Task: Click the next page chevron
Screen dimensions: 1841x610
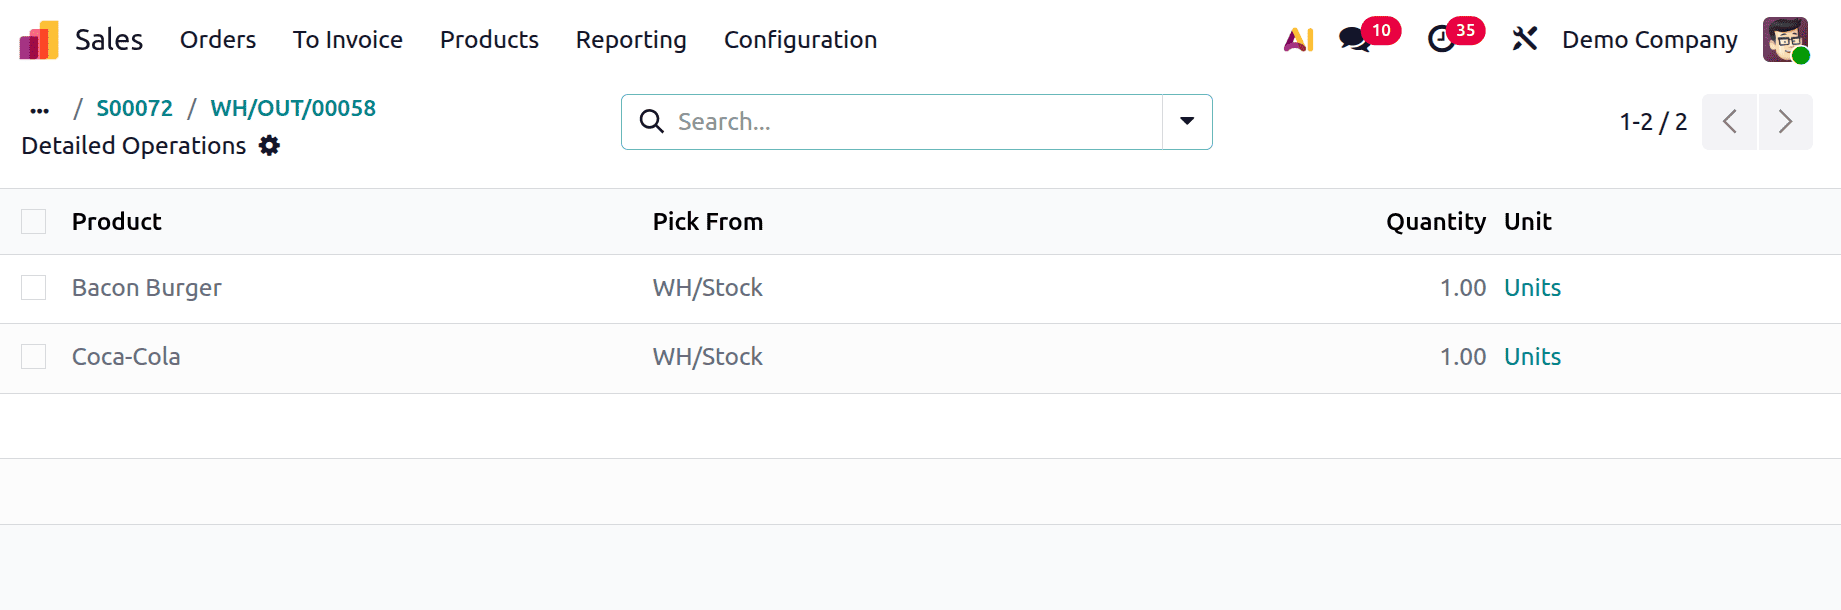Action: [x=1785, y=121]
